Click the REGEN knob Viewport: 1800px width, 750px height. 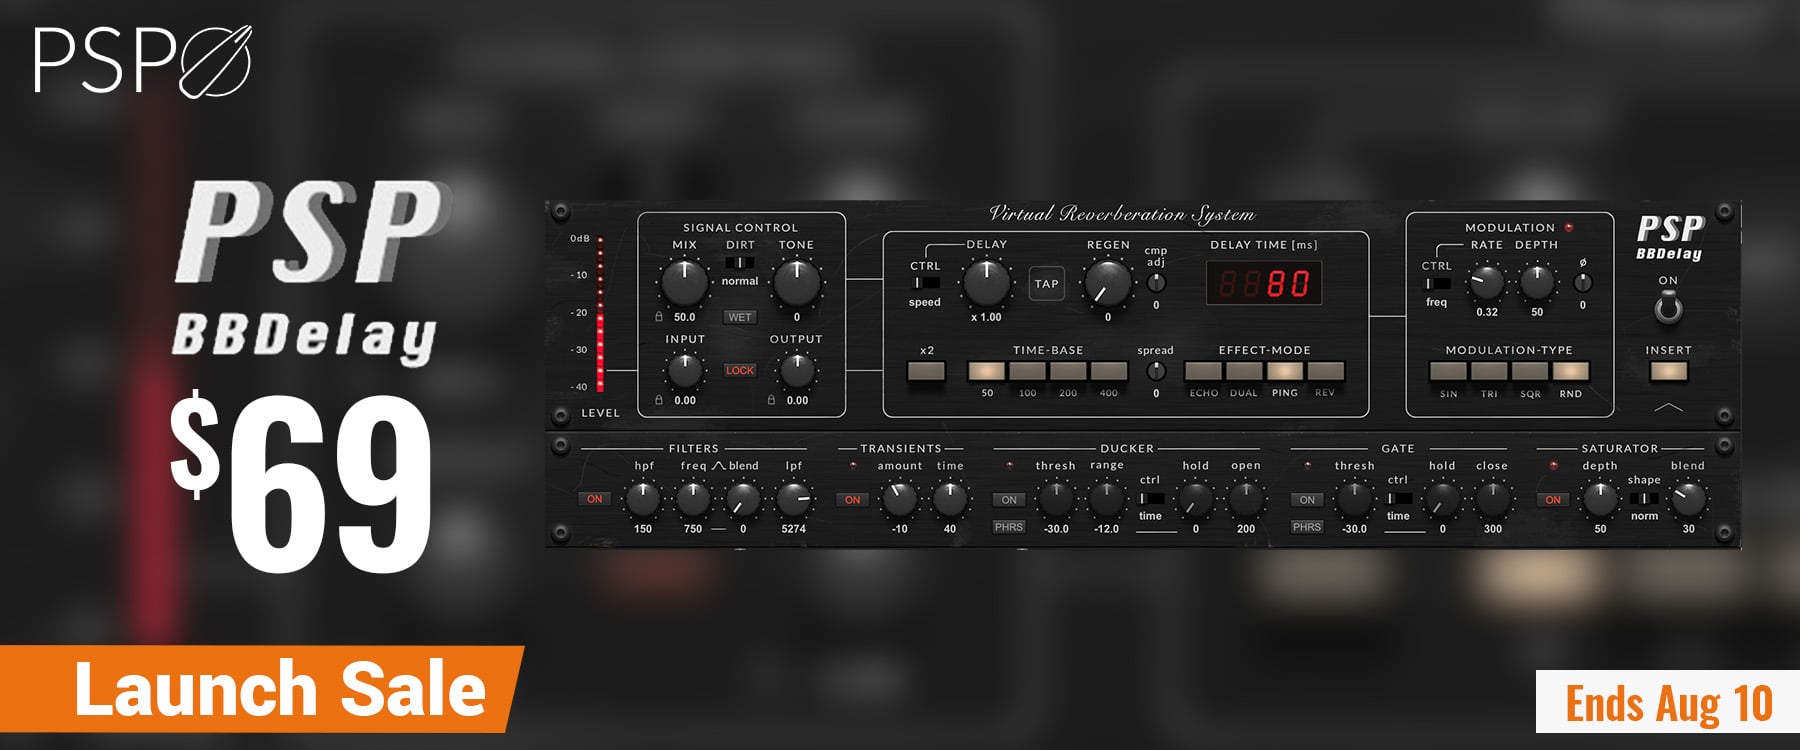point(1108,283)
